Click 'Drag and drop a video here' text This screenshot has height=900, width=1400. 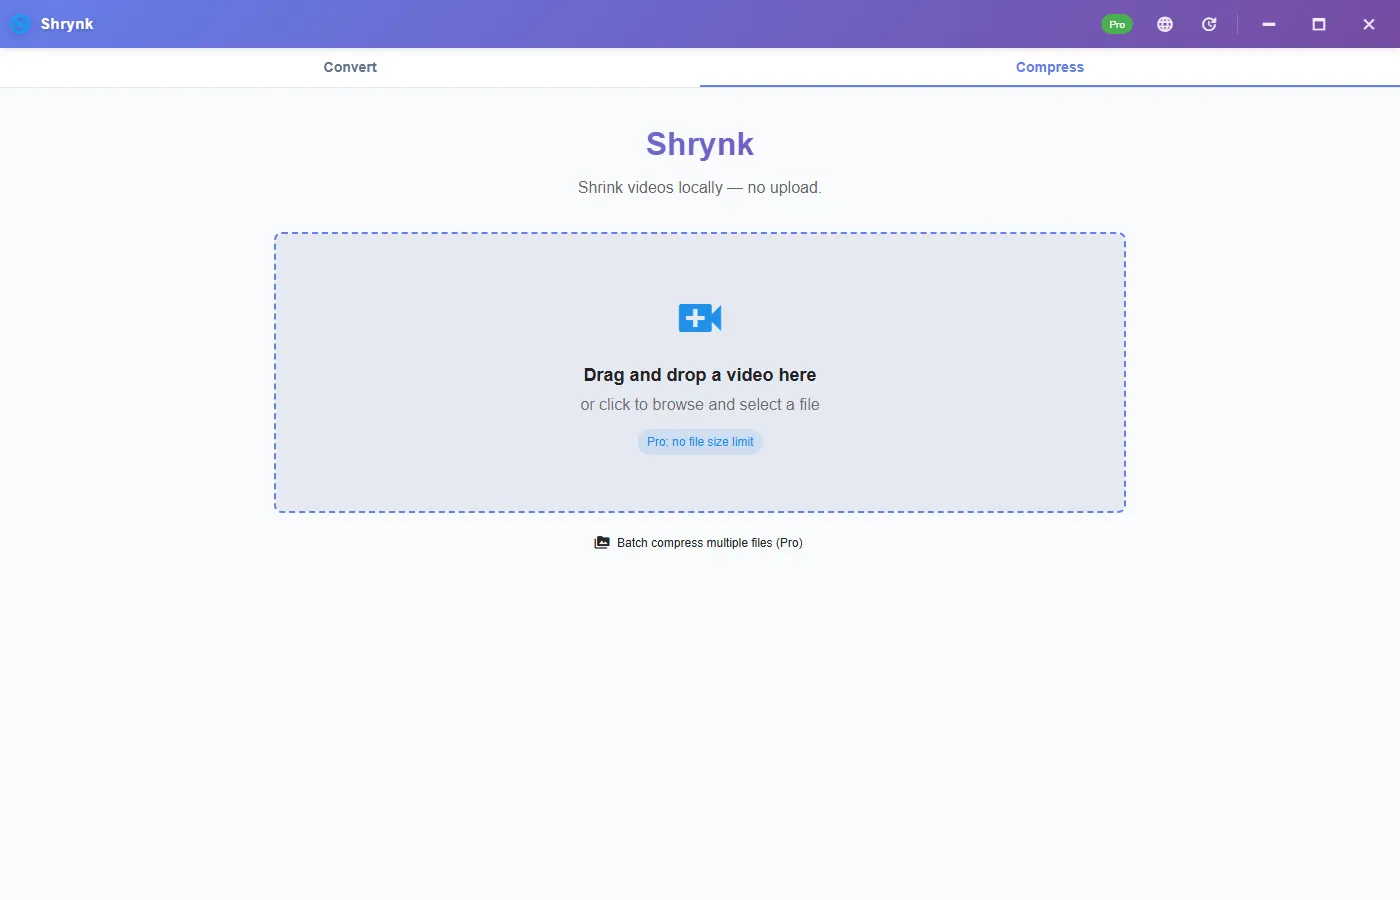coord(700,375)
